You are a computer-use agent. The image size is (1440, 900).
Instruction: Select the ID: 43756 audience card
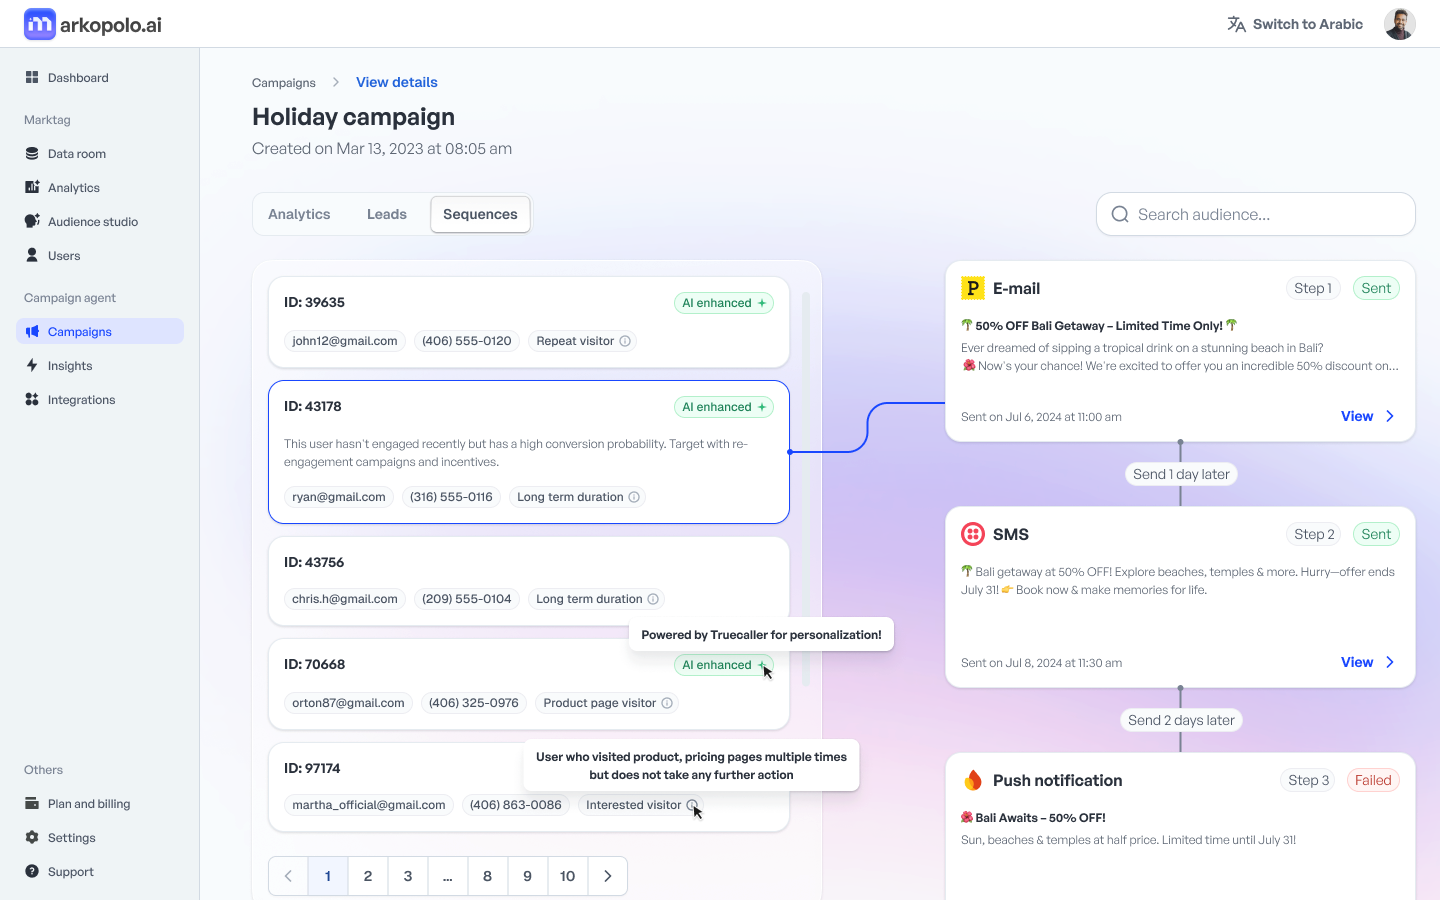pos(529,581)
